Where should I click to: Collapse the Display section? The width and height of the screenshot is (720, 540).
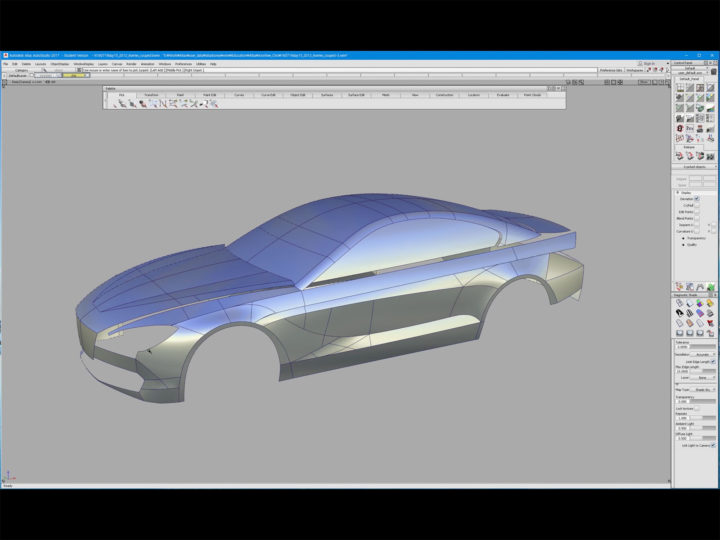point(678,192)
